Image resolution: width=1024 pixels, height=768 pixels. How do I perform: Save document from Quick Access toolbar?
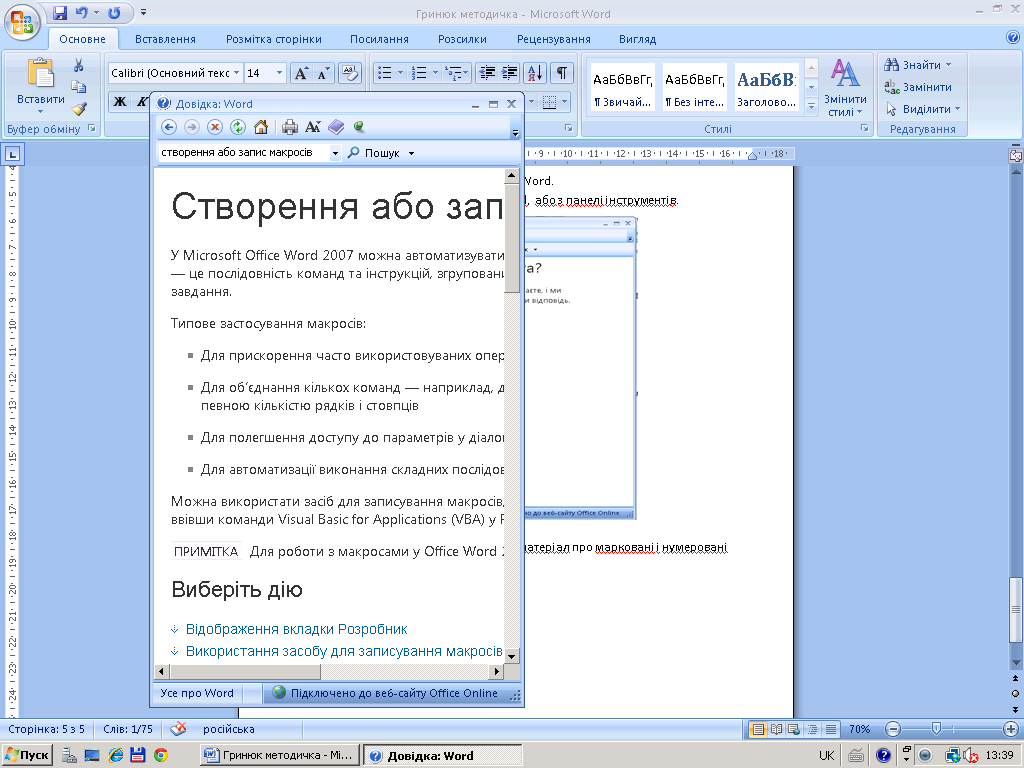pyautogui.click(x=60, y=12)
